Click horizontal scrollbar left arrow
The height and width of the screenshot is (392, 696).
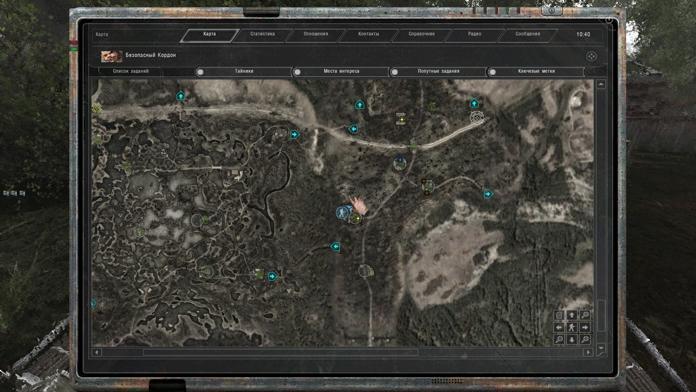tap(97, 352)
